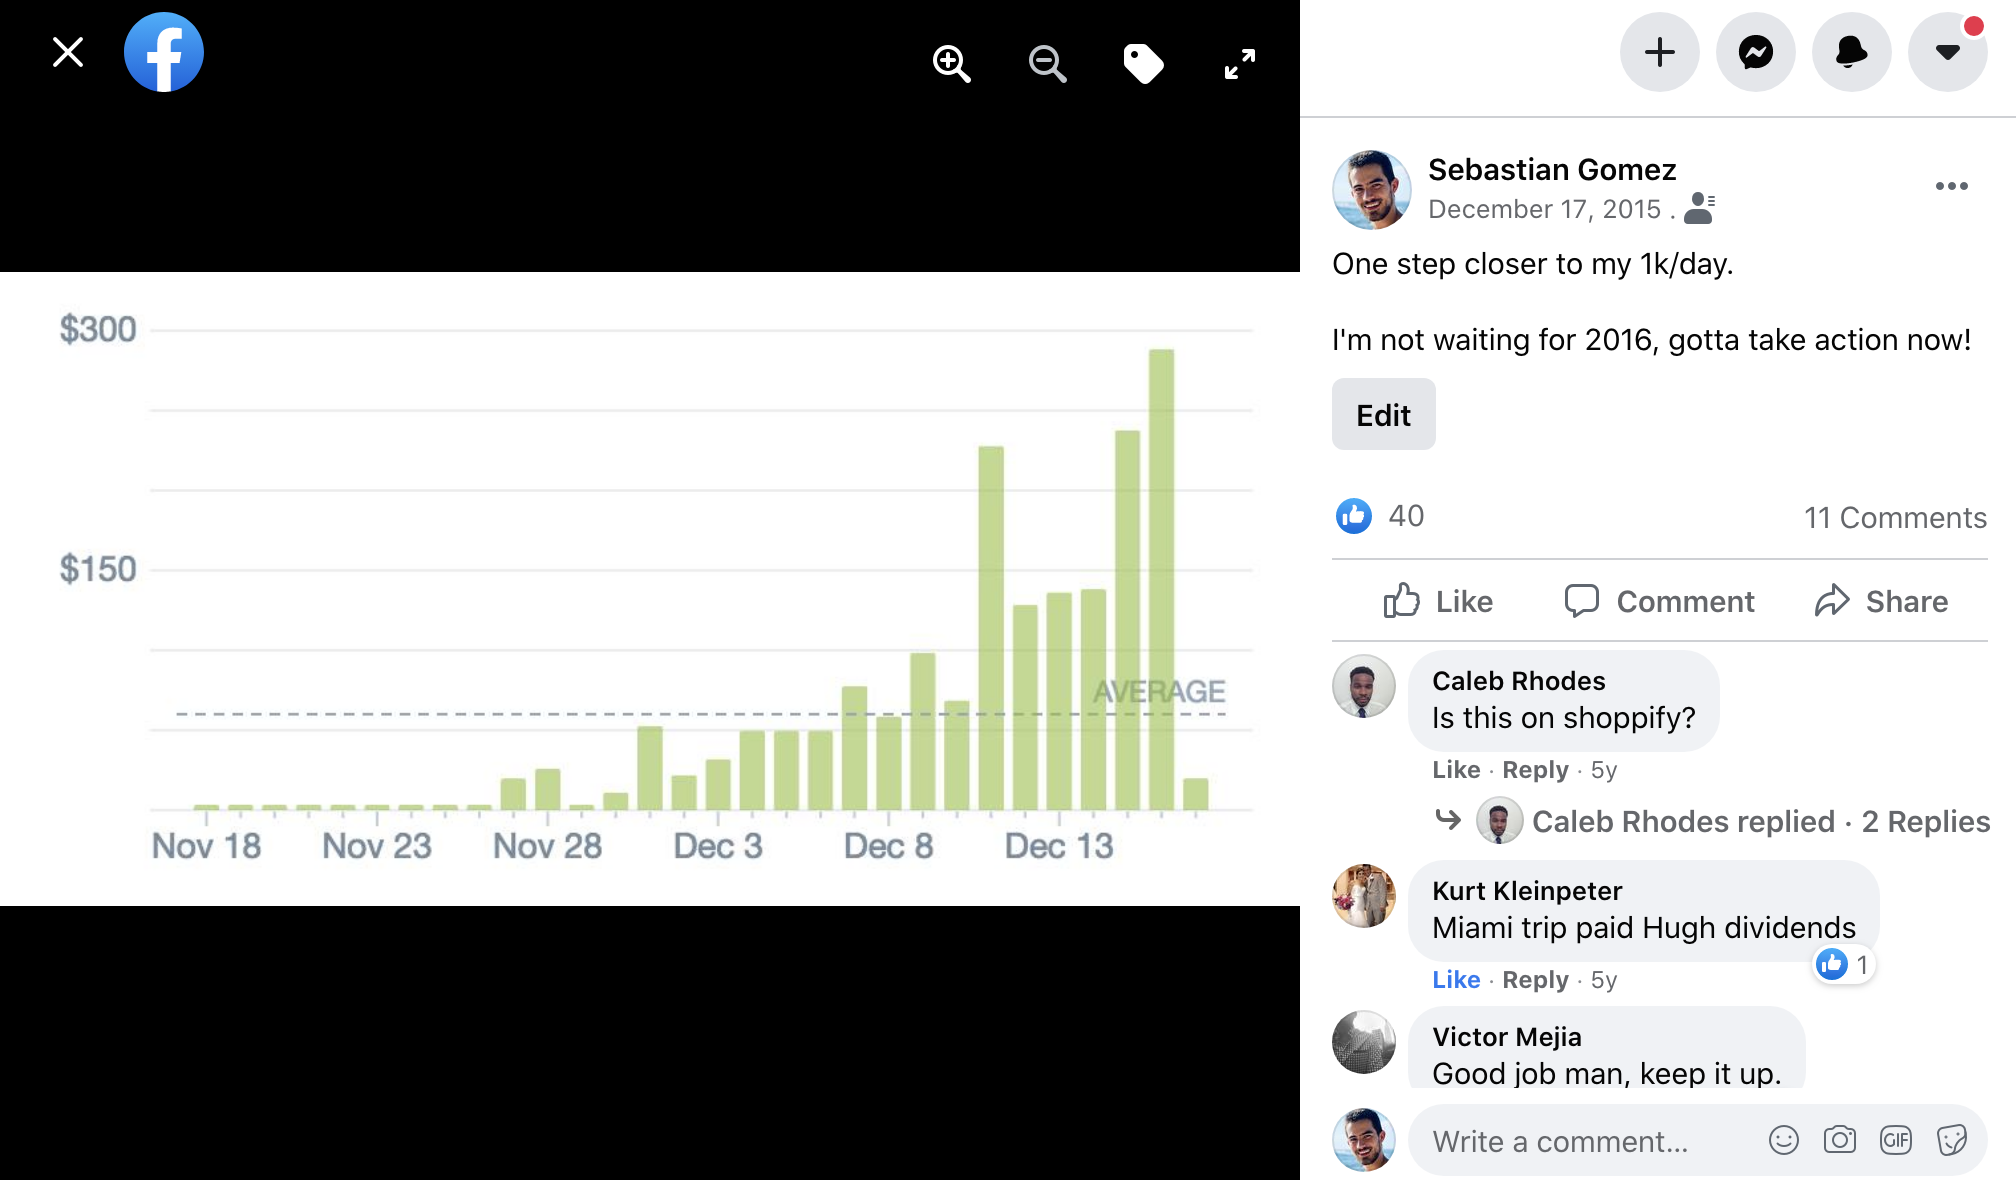
Task: Tag the photo using the tag icon
Action: point(1143,64)
